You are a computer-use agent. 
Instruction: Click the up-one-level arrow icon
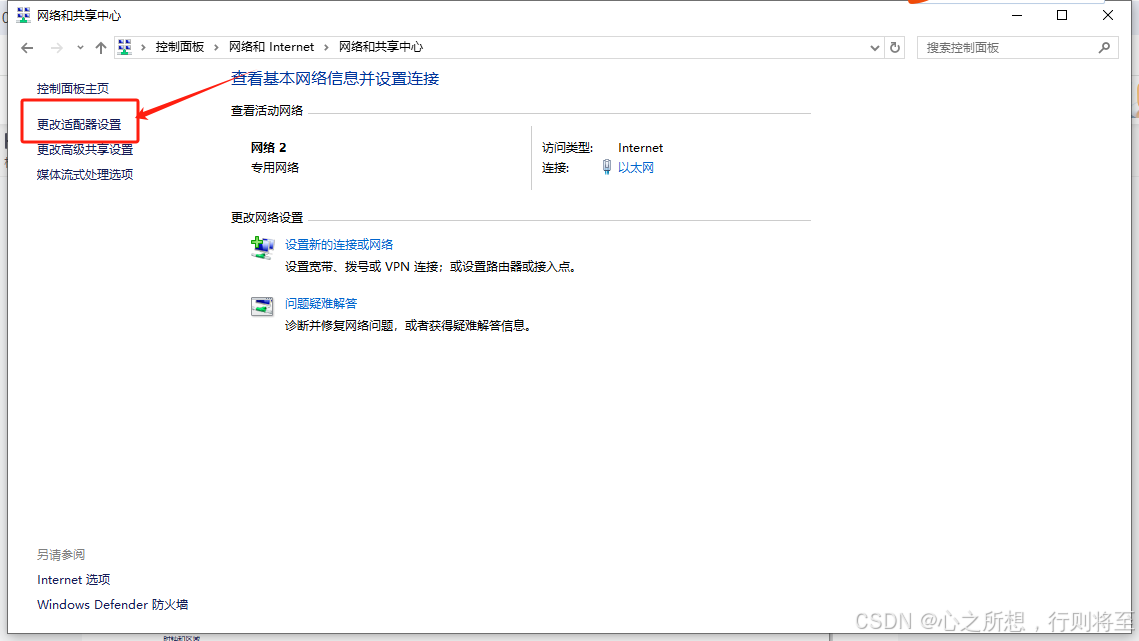coord(100,48)
